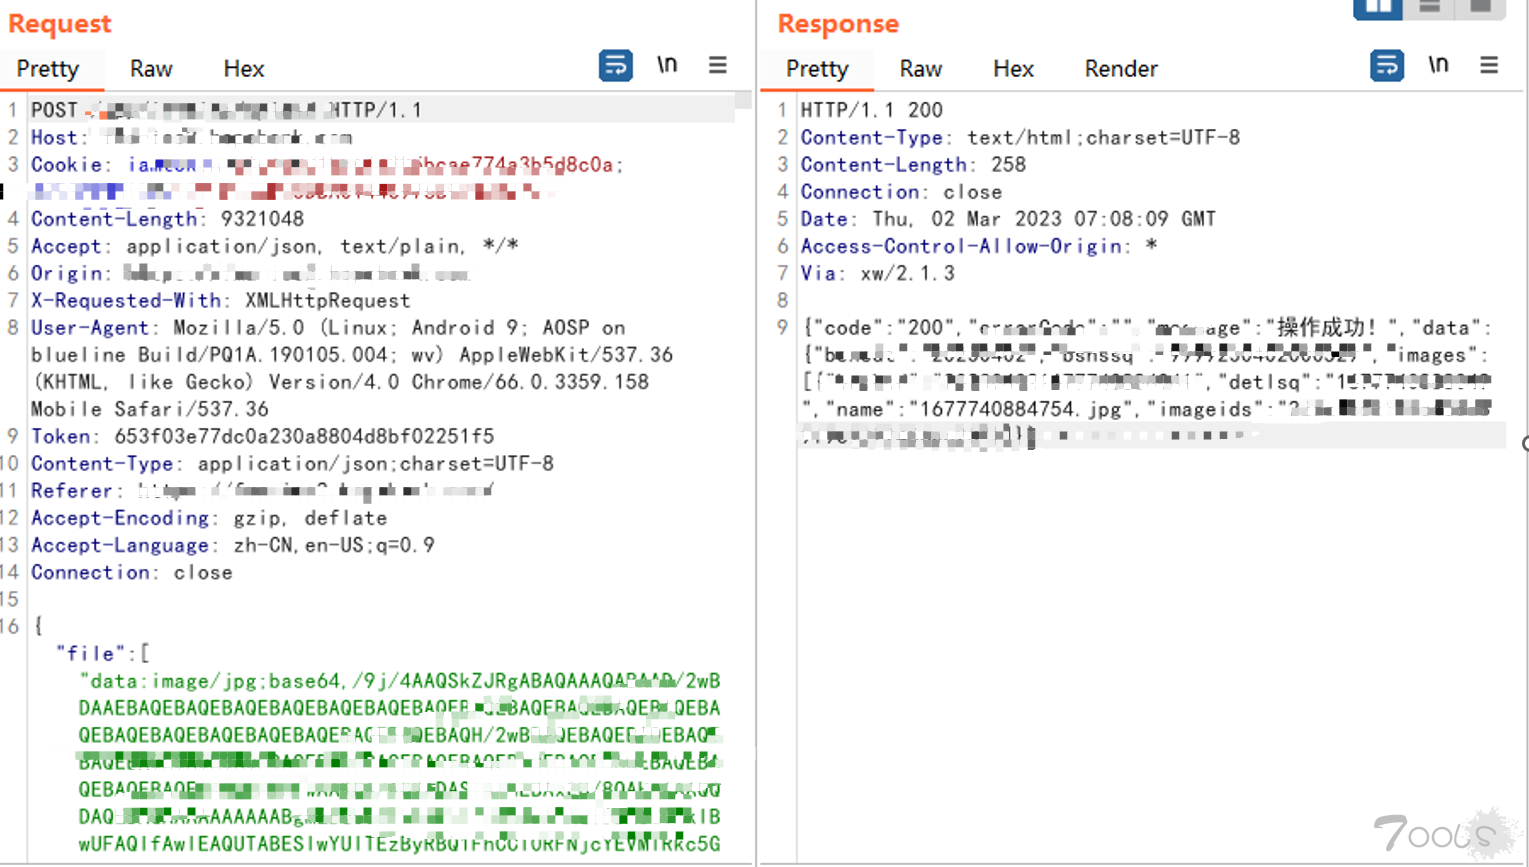Click the POST method on request line 1
Viewport: 1529px width, 867px height.
[54, 110]
